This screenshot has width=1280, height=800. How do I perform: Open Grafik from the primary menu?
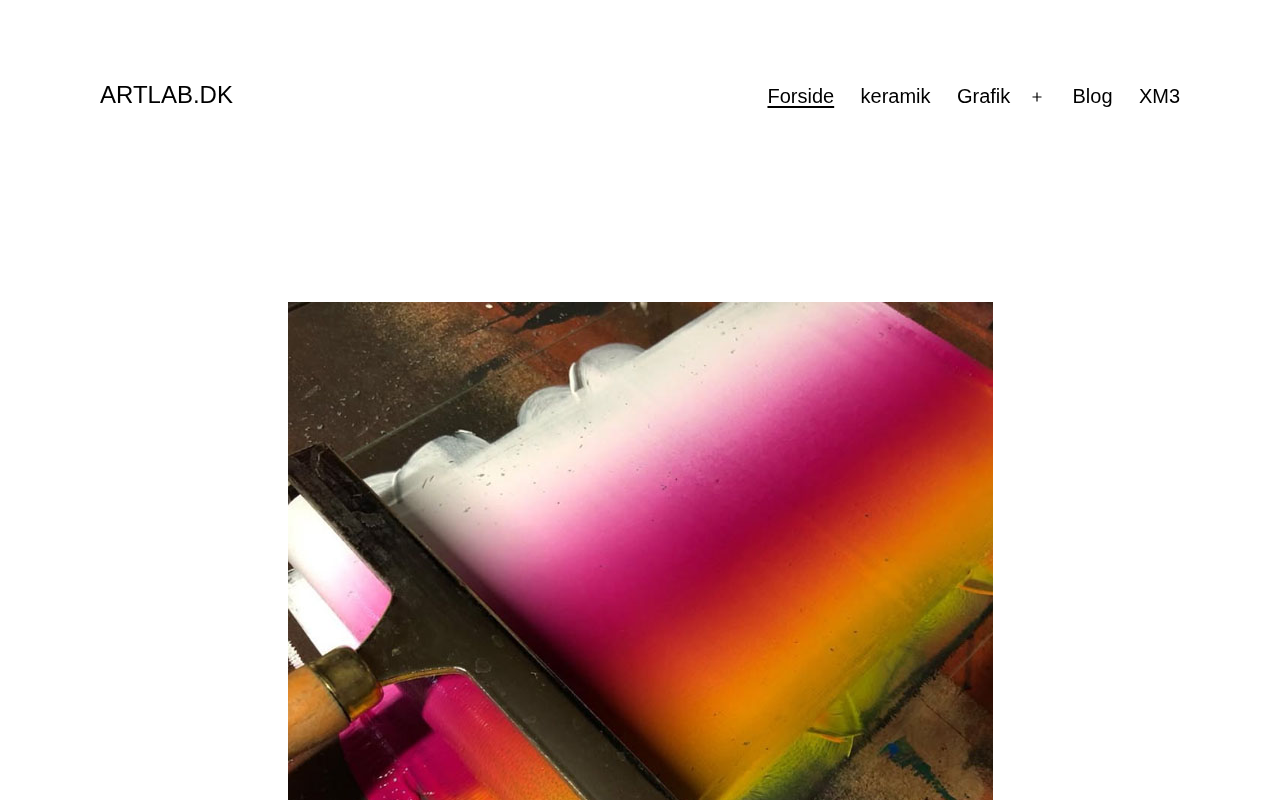coord(983,96)
